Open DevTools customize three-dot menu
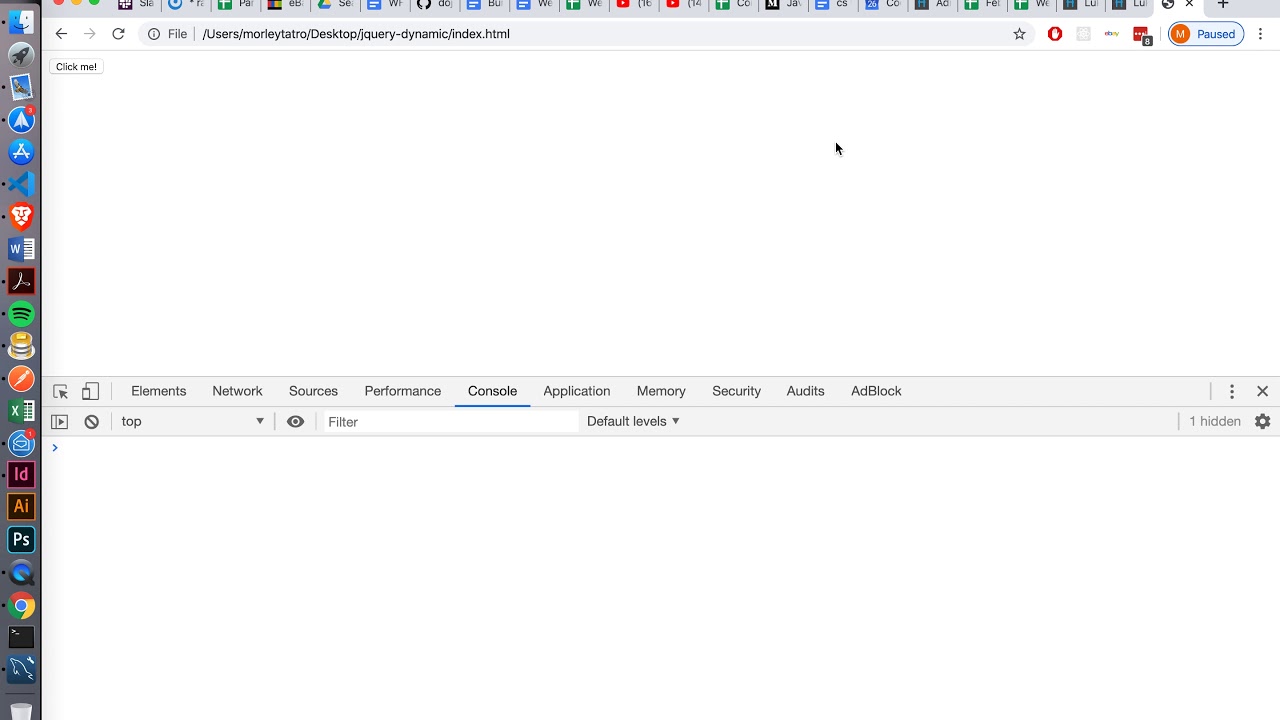The width and height of the screenshot is (1280, 720). tap(1232, 392)
